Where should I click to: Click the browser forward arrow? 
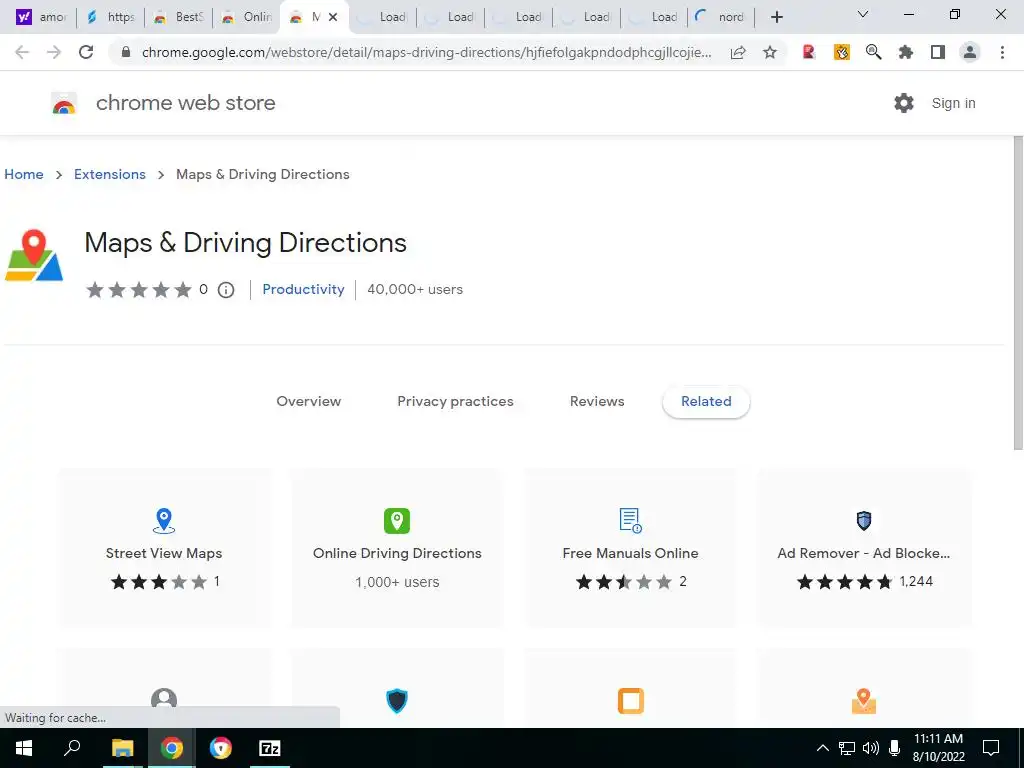54,52
